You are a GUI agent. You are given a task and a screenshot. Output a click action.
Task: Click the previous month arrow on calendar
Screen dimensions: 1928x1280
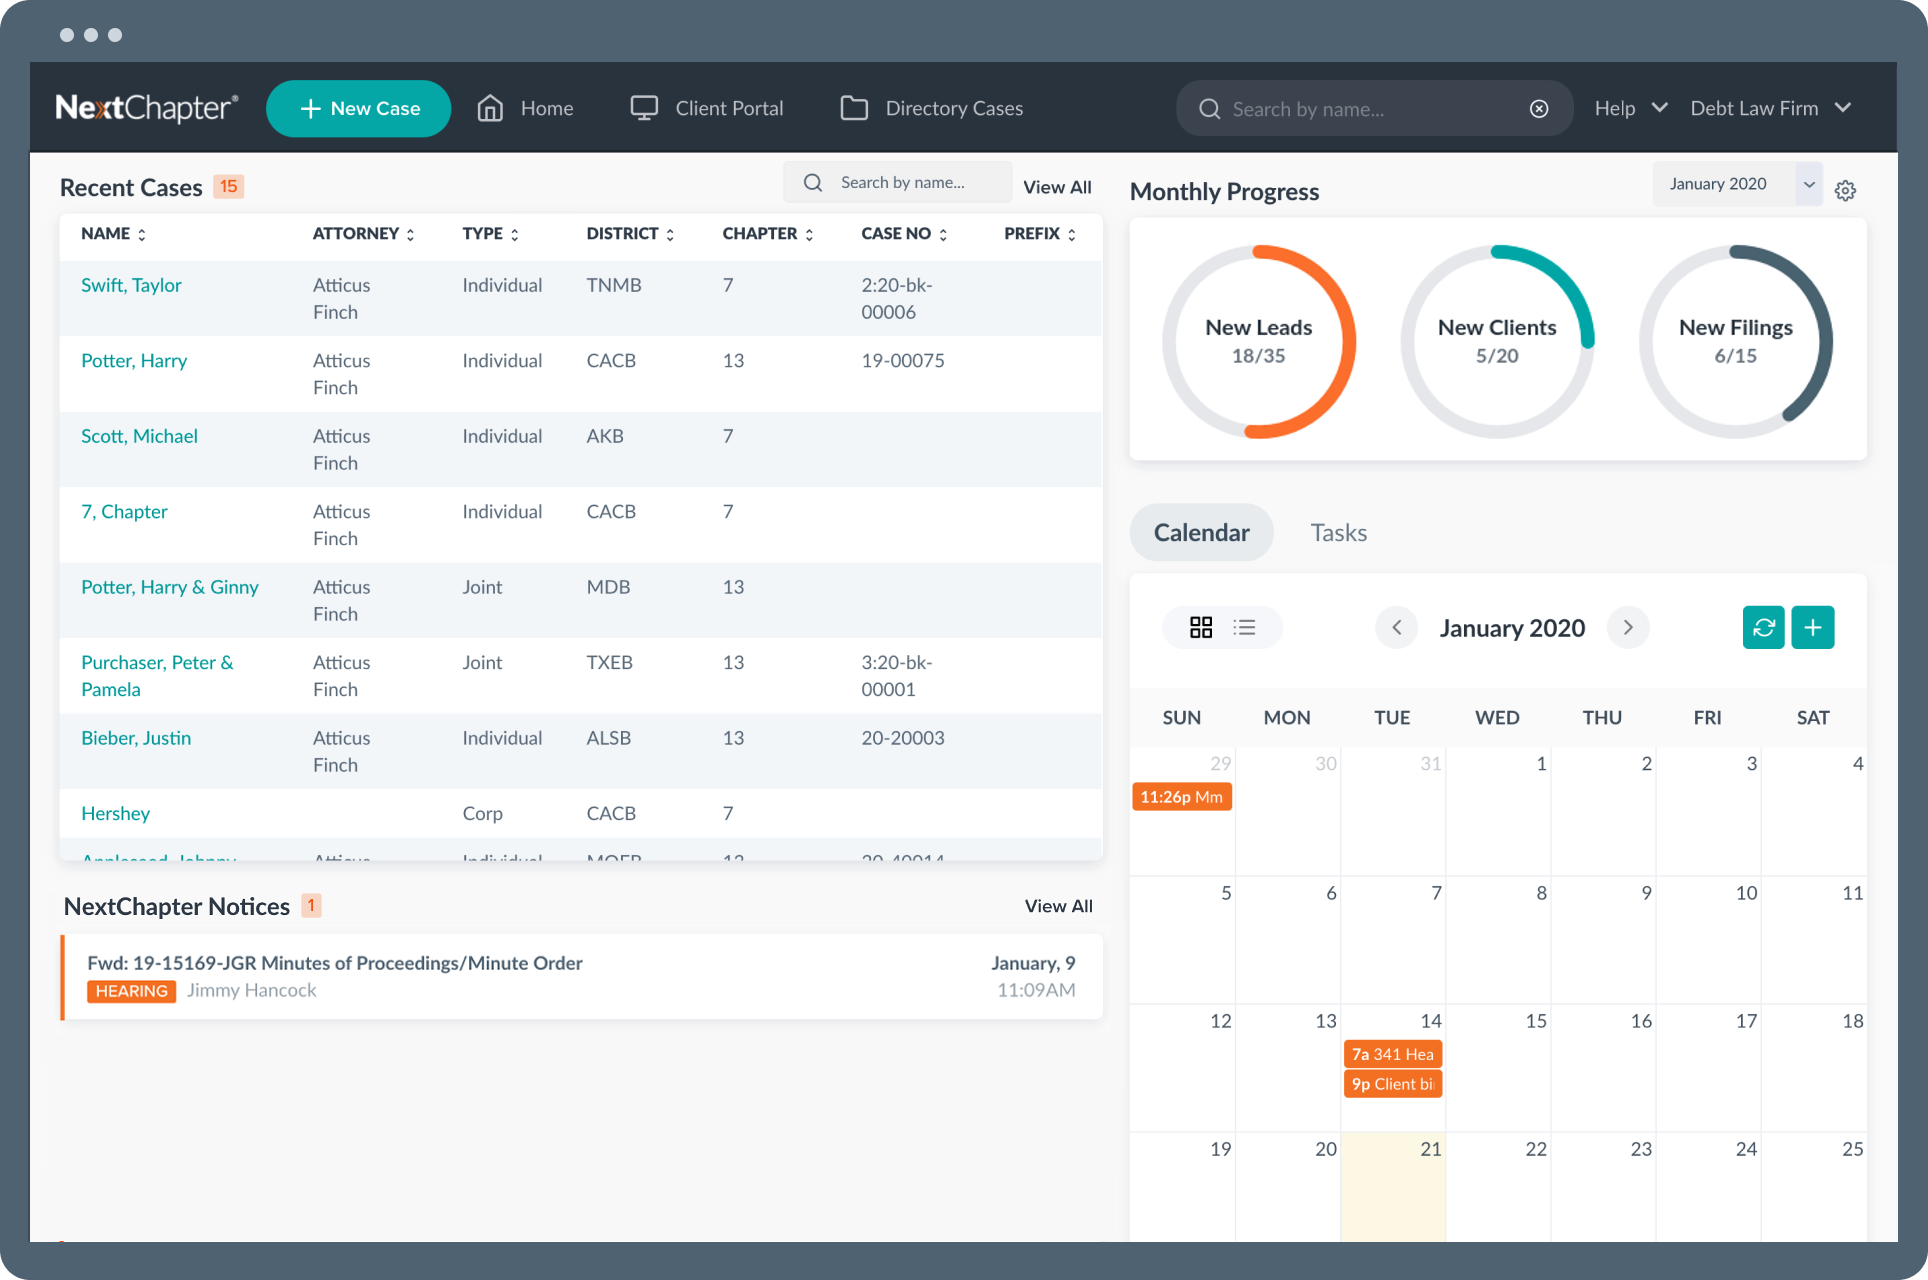[x=1398, y=627]
